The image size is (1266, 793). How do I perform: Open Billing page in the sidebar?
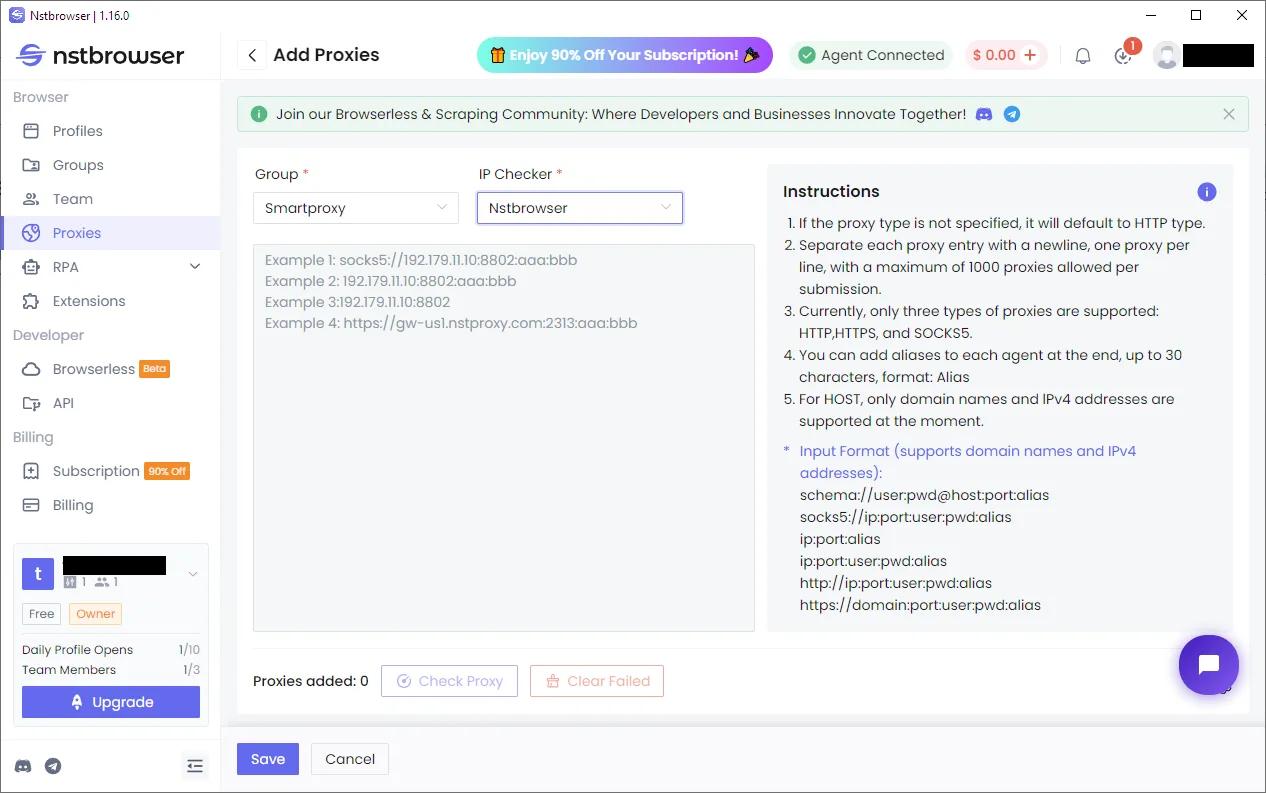(x=110, y=505)
